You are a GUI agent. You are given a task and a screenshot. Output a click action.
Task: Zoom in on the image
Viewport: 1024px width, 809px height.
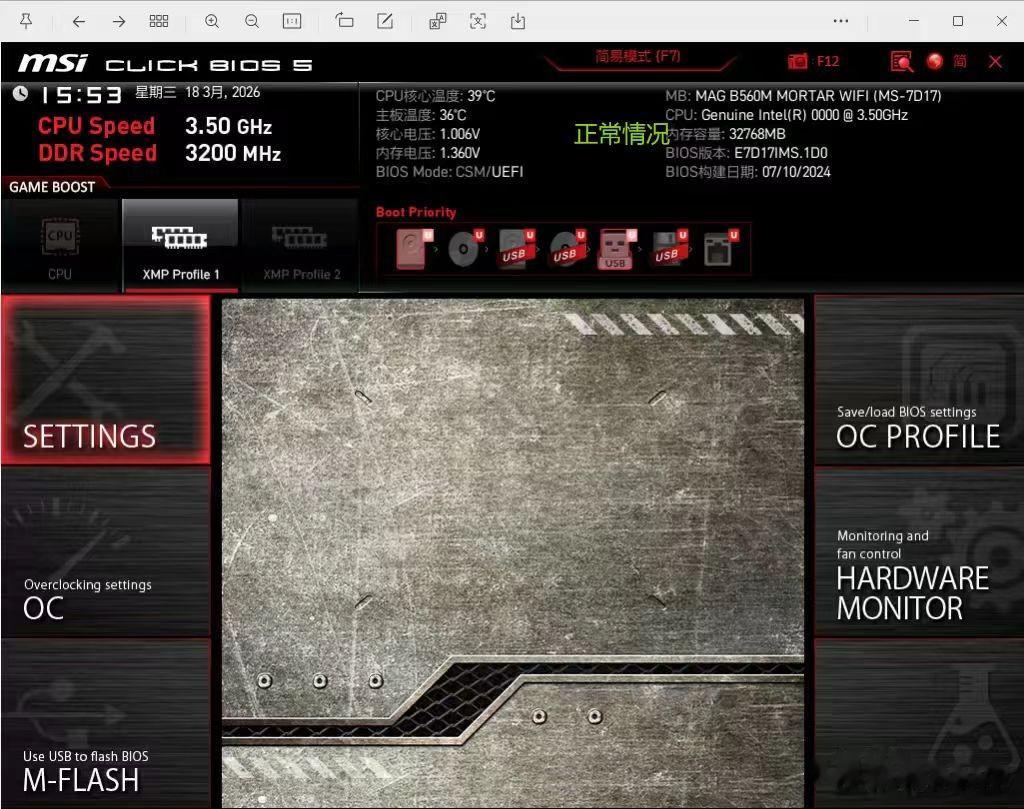tap(212, 22)
